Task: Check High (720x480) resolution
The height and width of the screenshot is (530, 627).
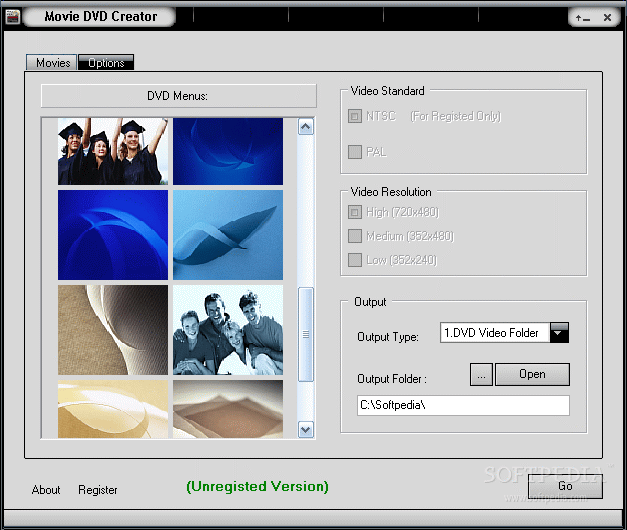Action: (x=355, y=212)
